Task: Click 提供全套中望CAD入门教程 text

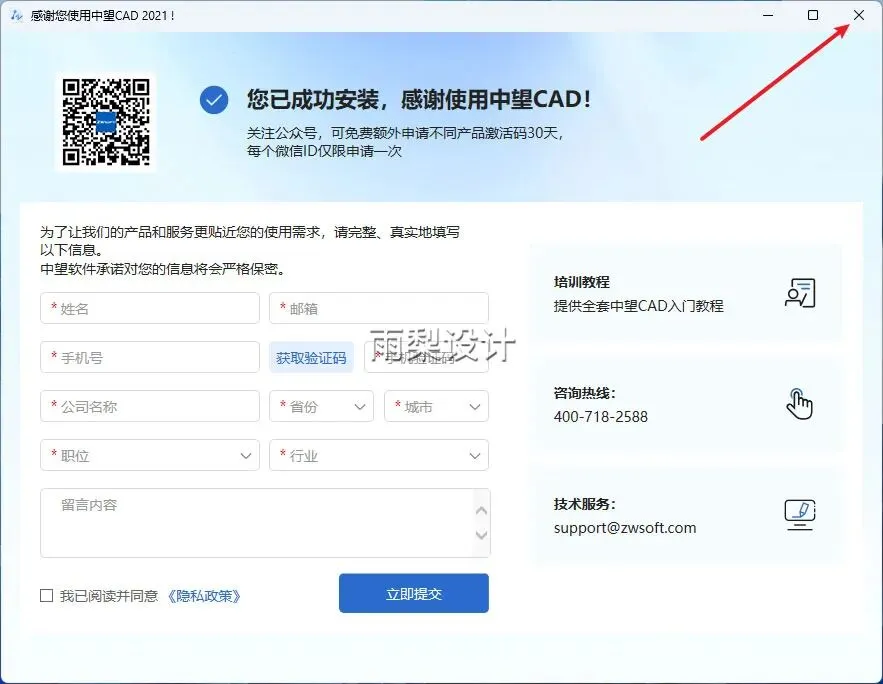Action: (639, 306)
